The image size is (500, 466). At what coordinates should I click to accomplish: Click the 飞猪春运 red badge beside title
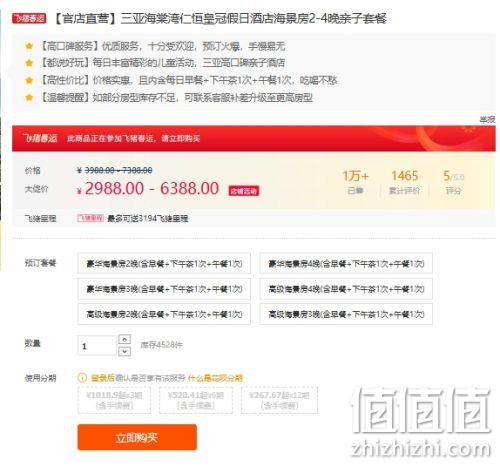(x=29, y=18)
